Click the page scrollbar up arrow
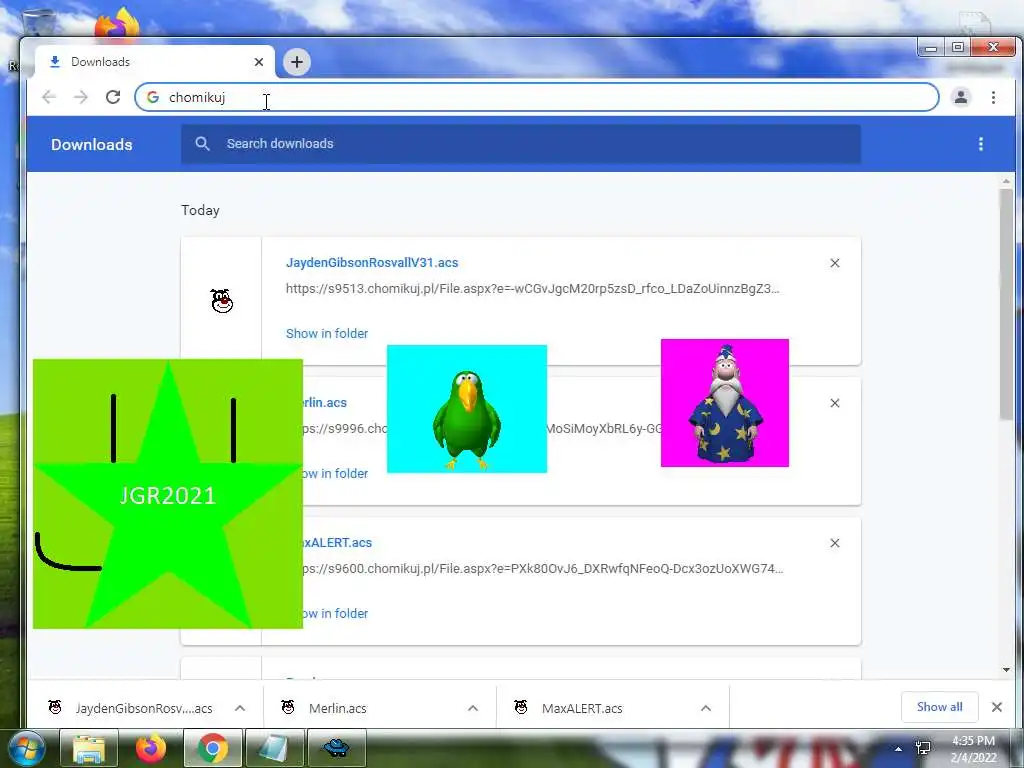Viewport: 1024px width, 768px height. 1006,181
